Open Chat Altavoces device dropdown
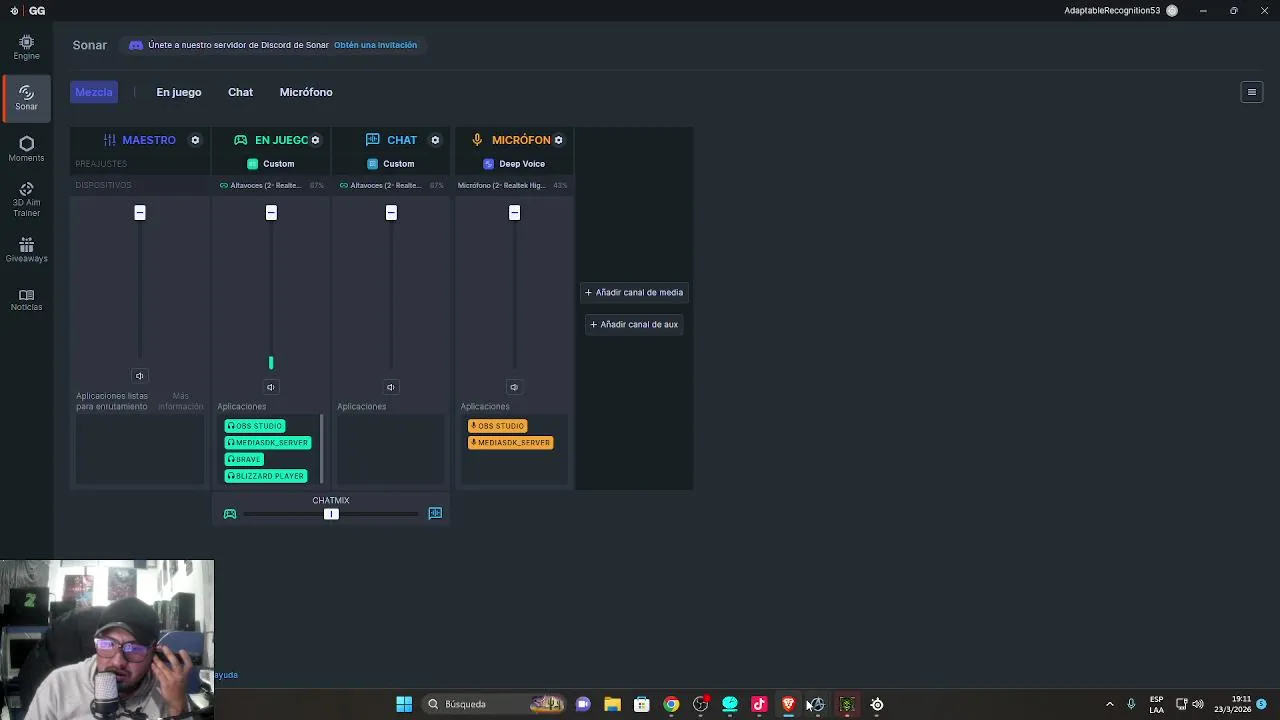 click(x=391, y=185)
